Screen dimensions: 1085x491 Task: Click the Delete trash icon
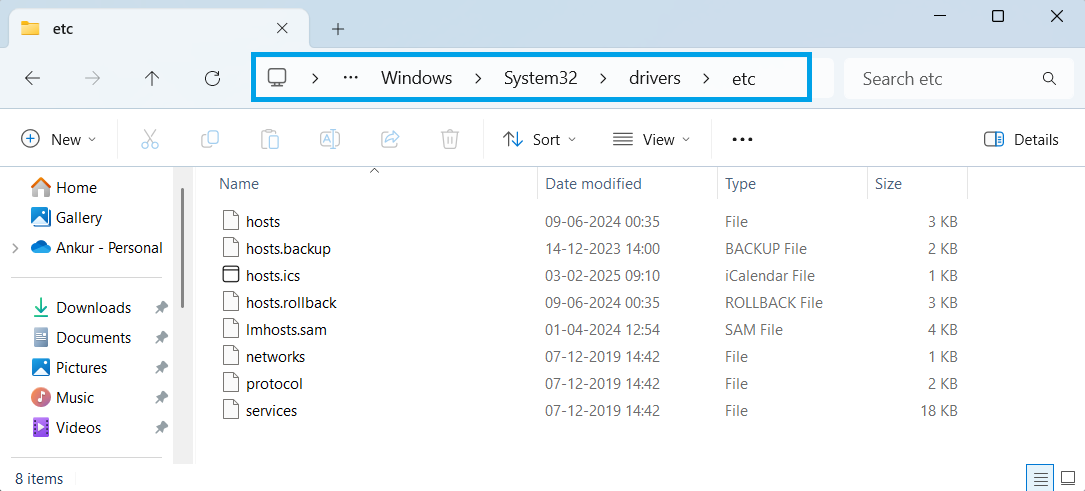click(x=450, y=140)
